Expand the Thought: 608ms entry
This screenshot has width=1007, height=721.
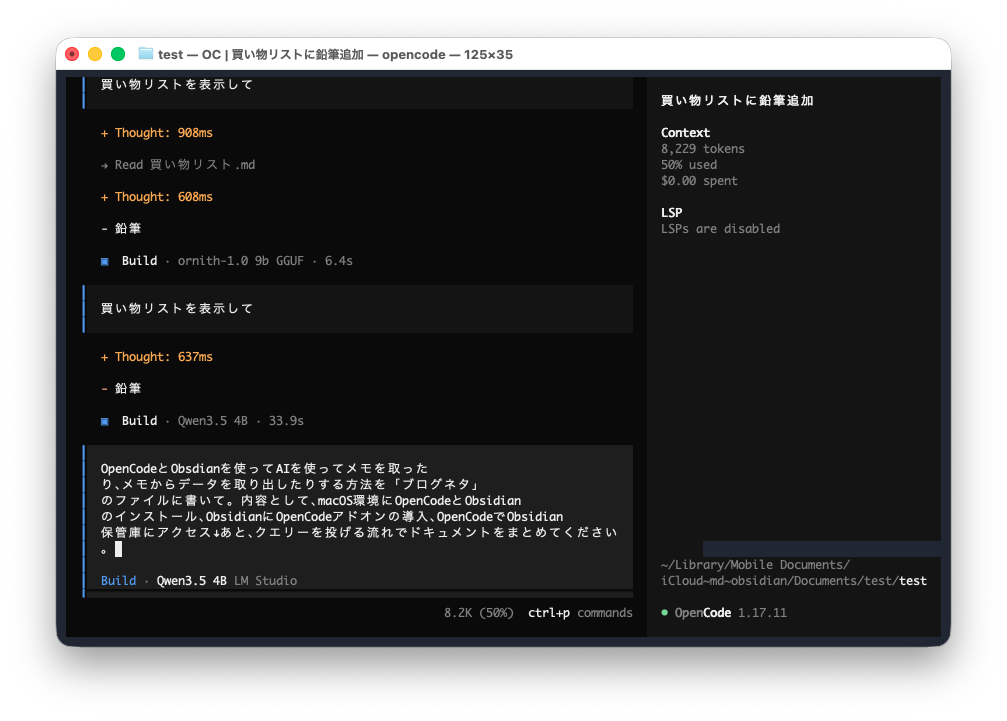[x=157, y=197]
